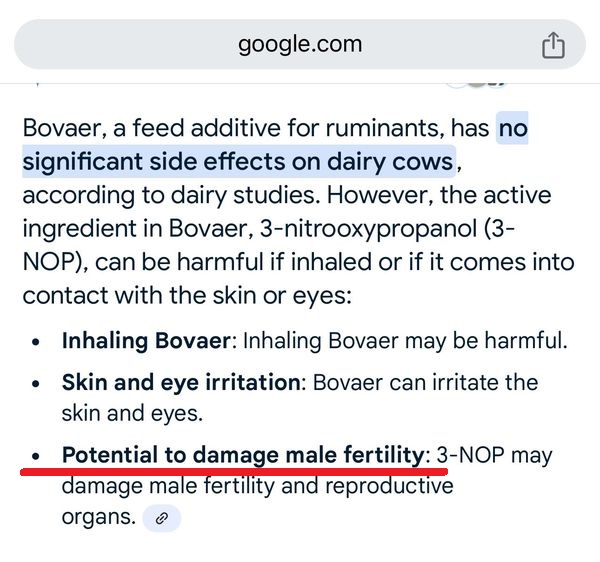The image size is (600, 562).
Task: Click the word '3-nitrooxypropanol' in the paragraph
Action: pos(368,229)
